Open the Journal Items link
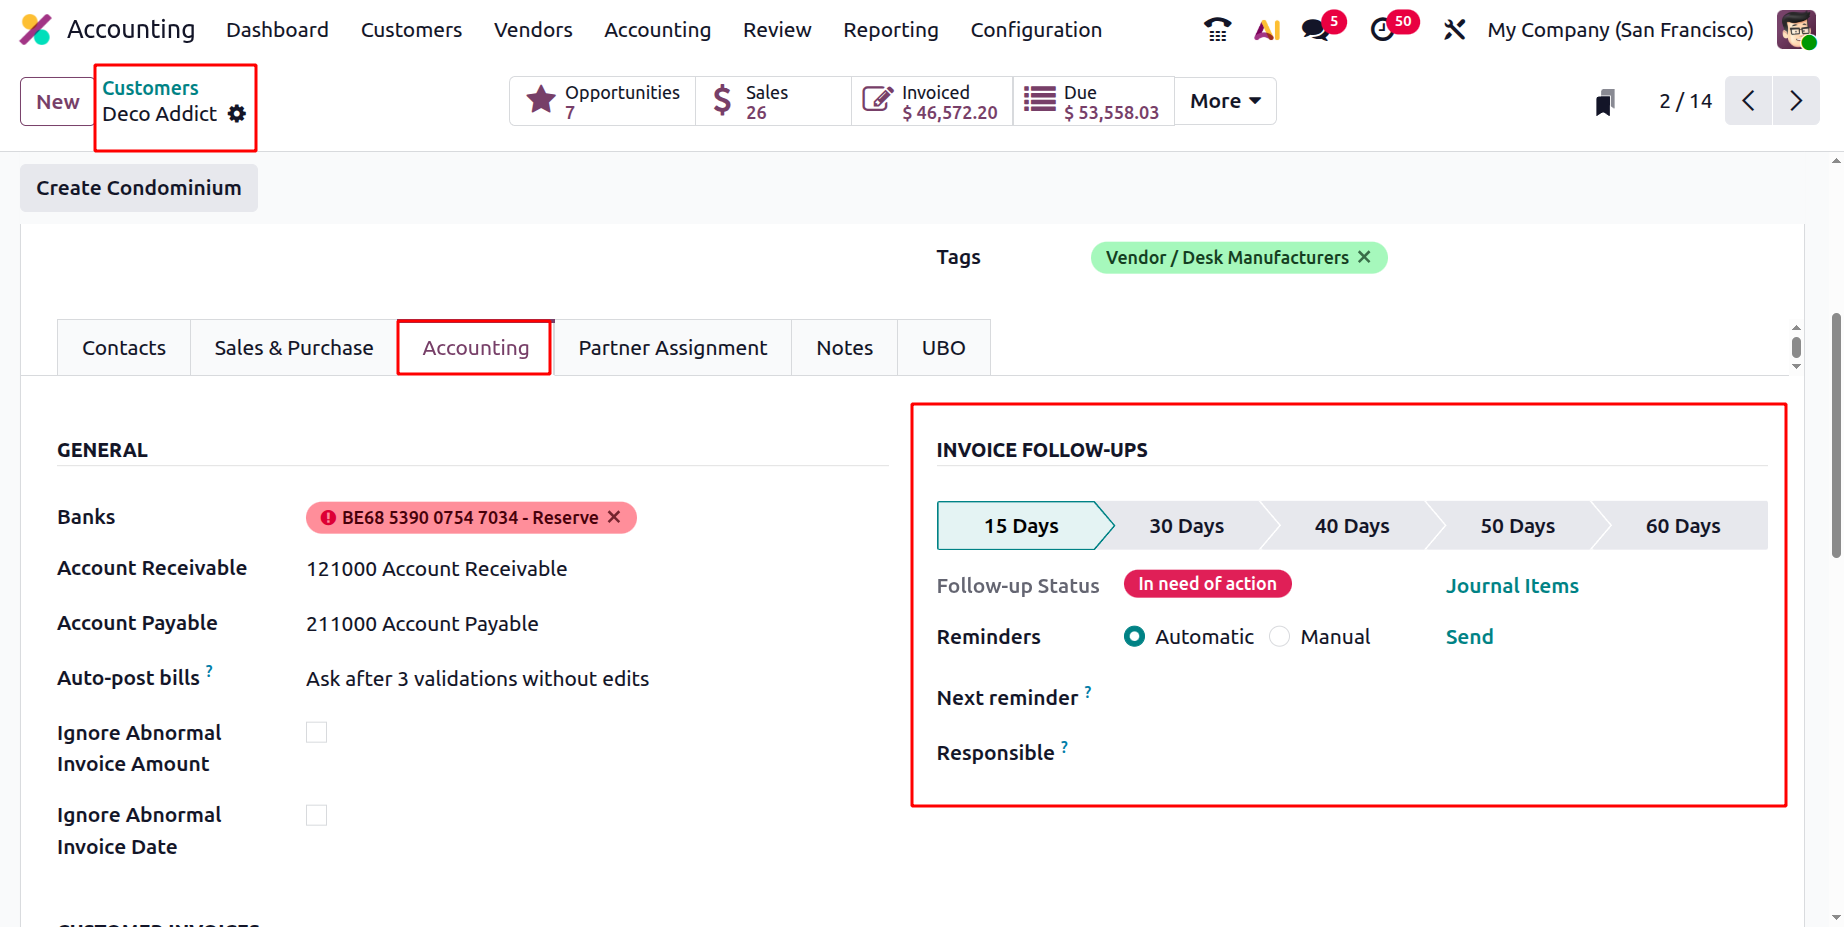The height and width of the screenshot is (927, 1844). pos(1511,586)
